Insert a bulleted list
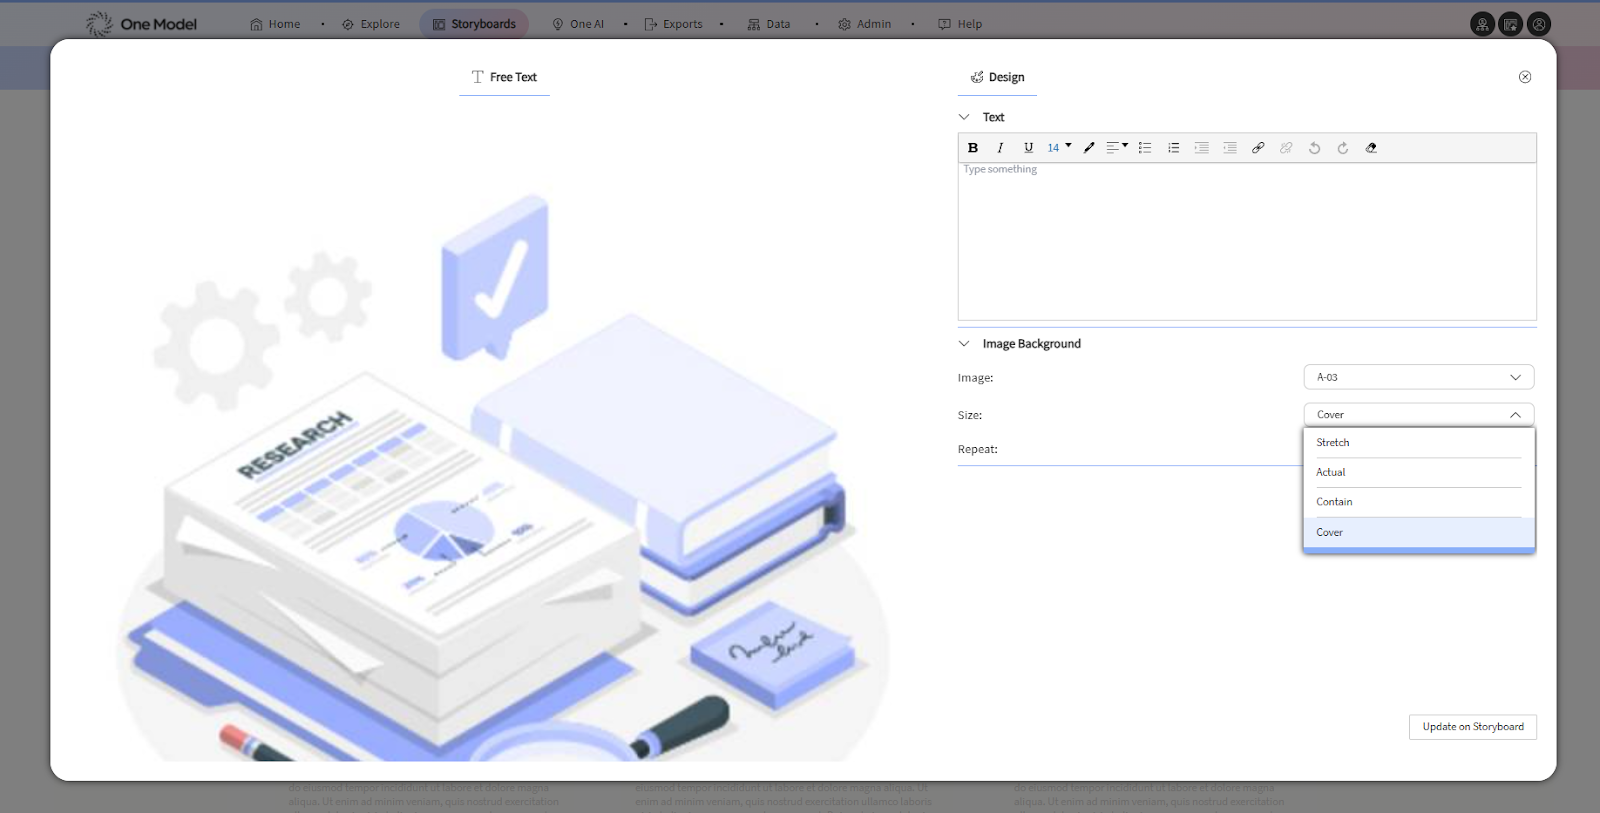Screen dimensions: 1600x813 1145,148
